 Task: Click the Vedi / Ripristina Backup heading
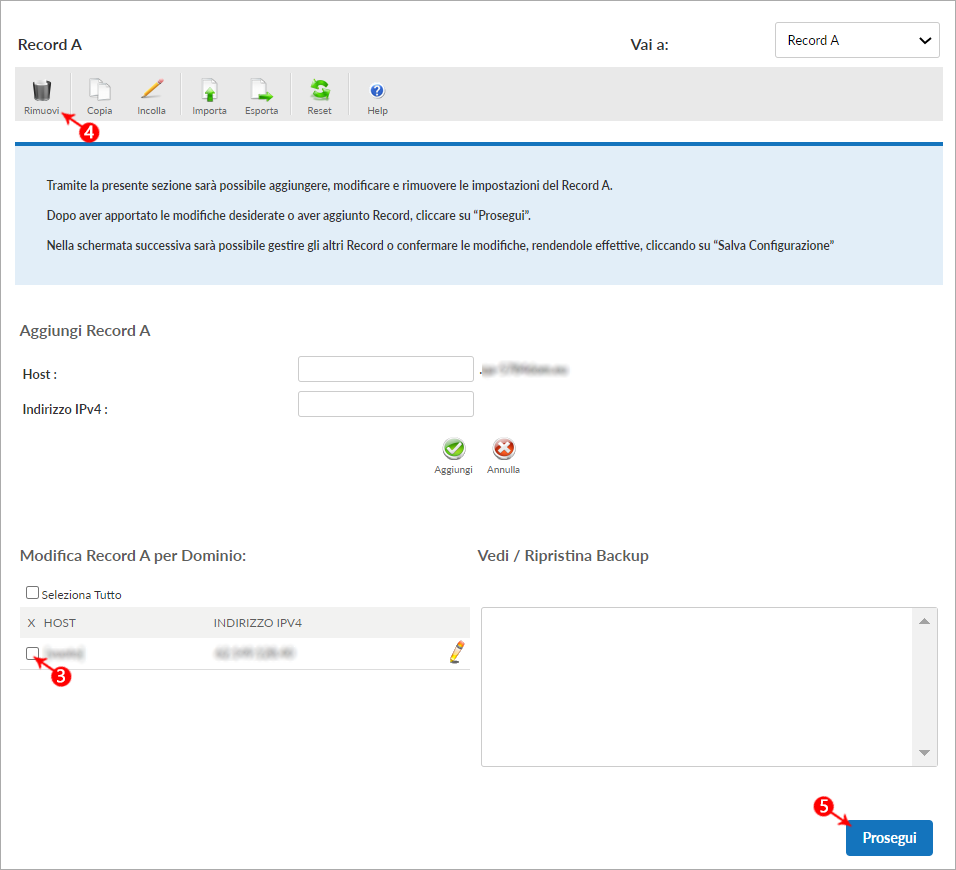(563, 555)
